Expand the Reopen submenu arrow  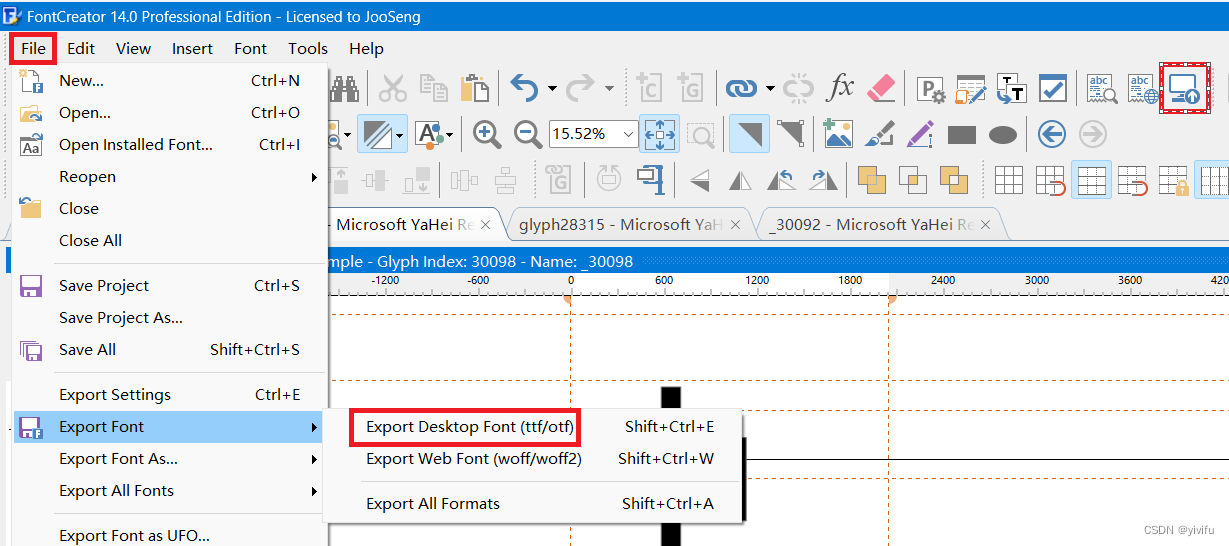314,177
